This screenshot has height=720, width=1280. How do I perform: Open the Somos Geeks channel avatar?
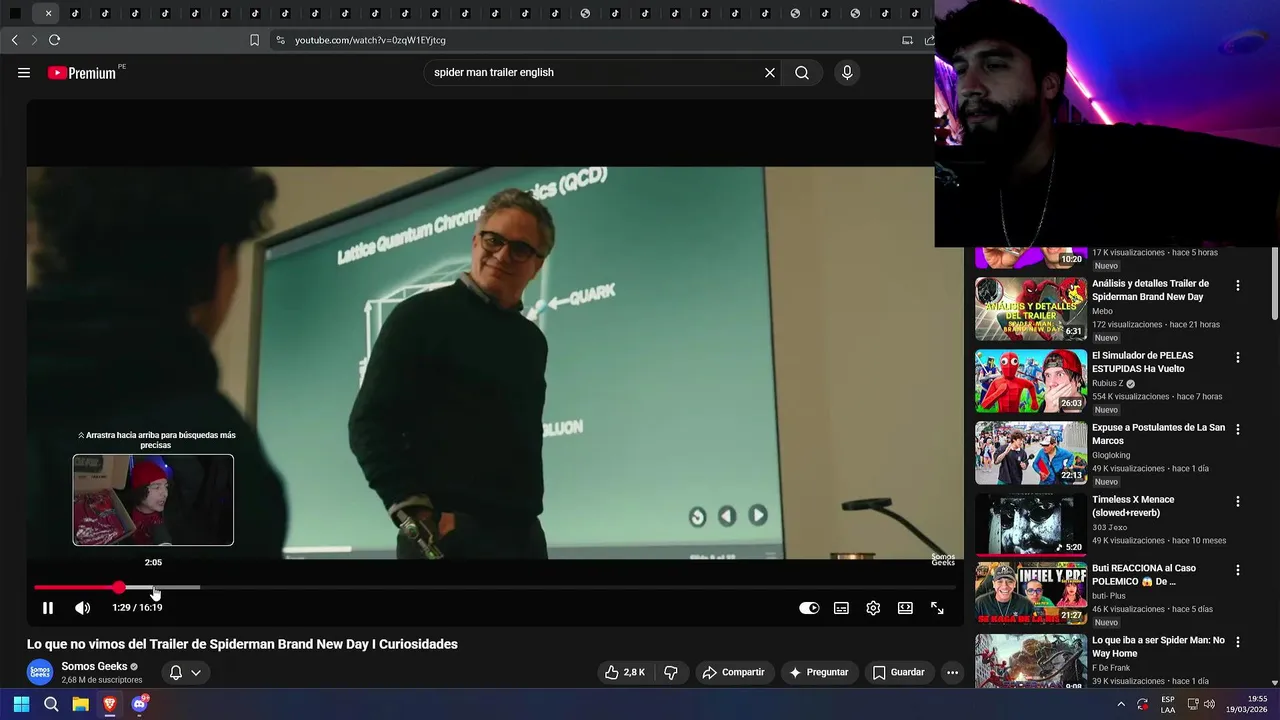(x=40, y=672)
